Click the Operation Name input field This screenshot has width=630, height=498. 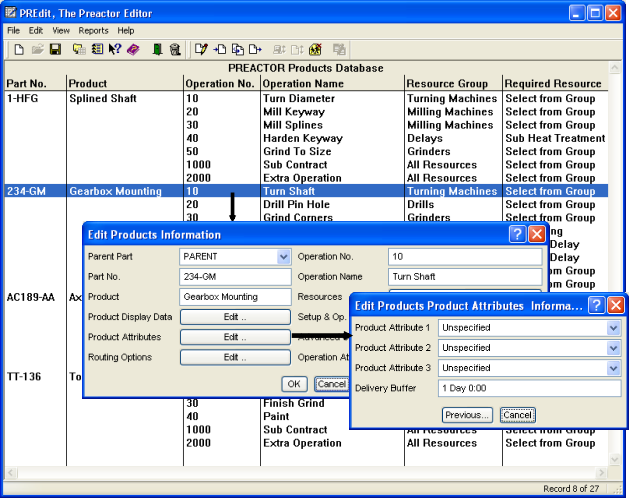[x=465, y=277]
